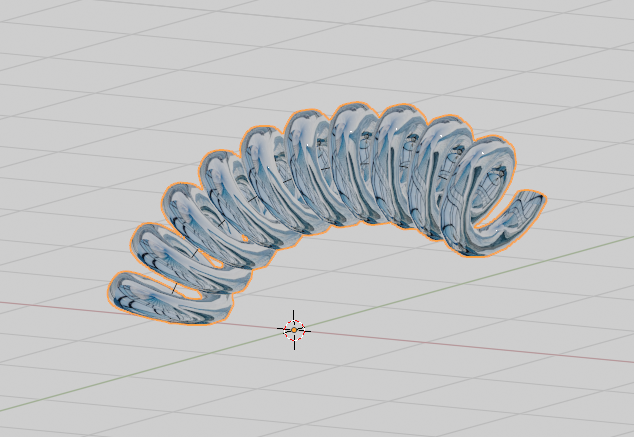Image resolution: width=634 pixels, height=437 pixels.
Task: Click empty floor directly below the 3D cursor
Action: tap(293, 390)
